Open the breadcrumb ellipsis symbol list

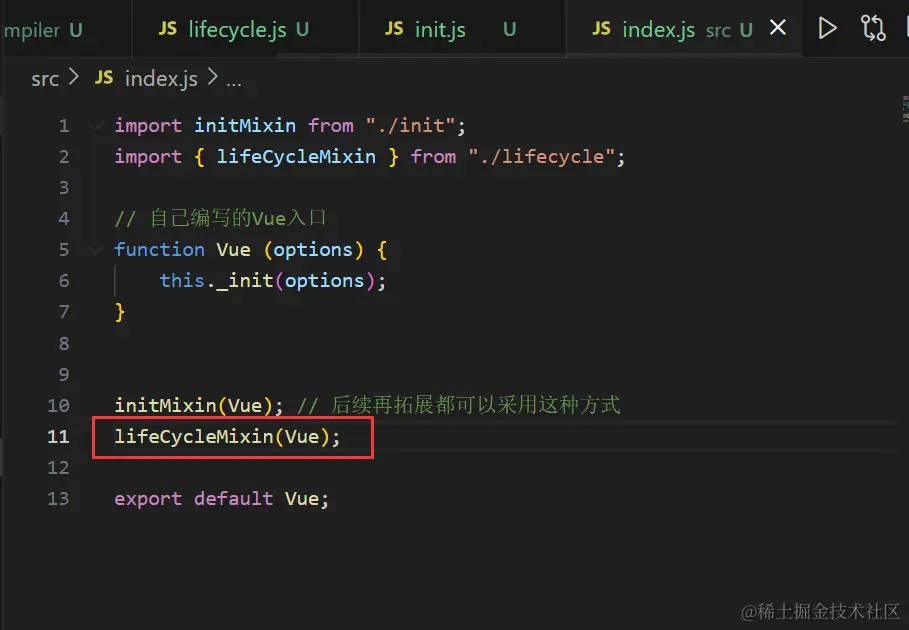tap(234, 81)
